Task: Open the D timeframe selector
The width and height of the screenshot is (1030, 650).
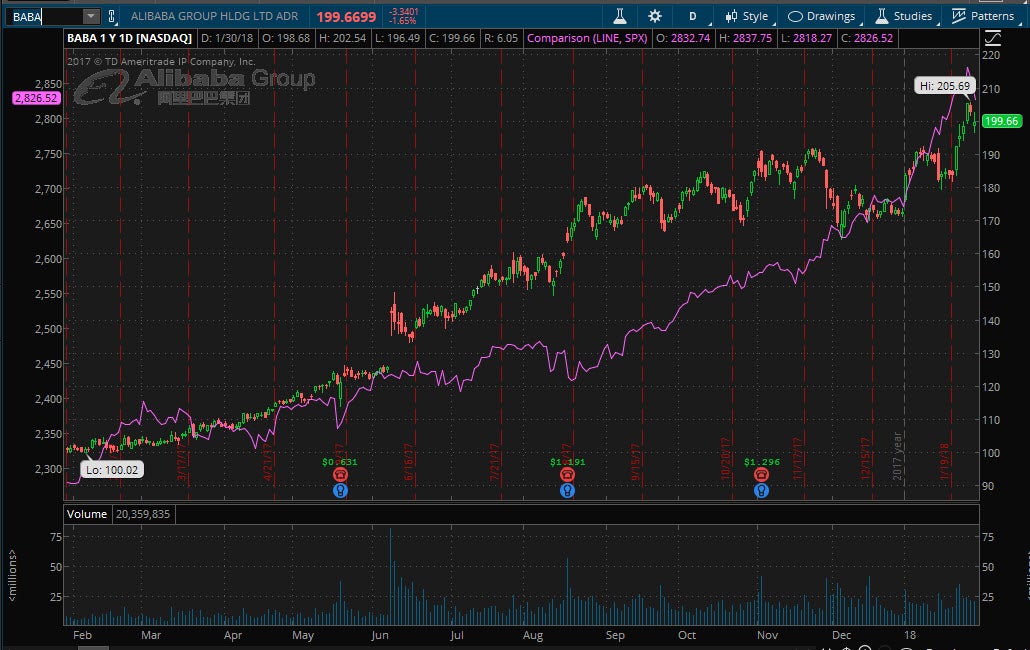Action: coord(692,16)
